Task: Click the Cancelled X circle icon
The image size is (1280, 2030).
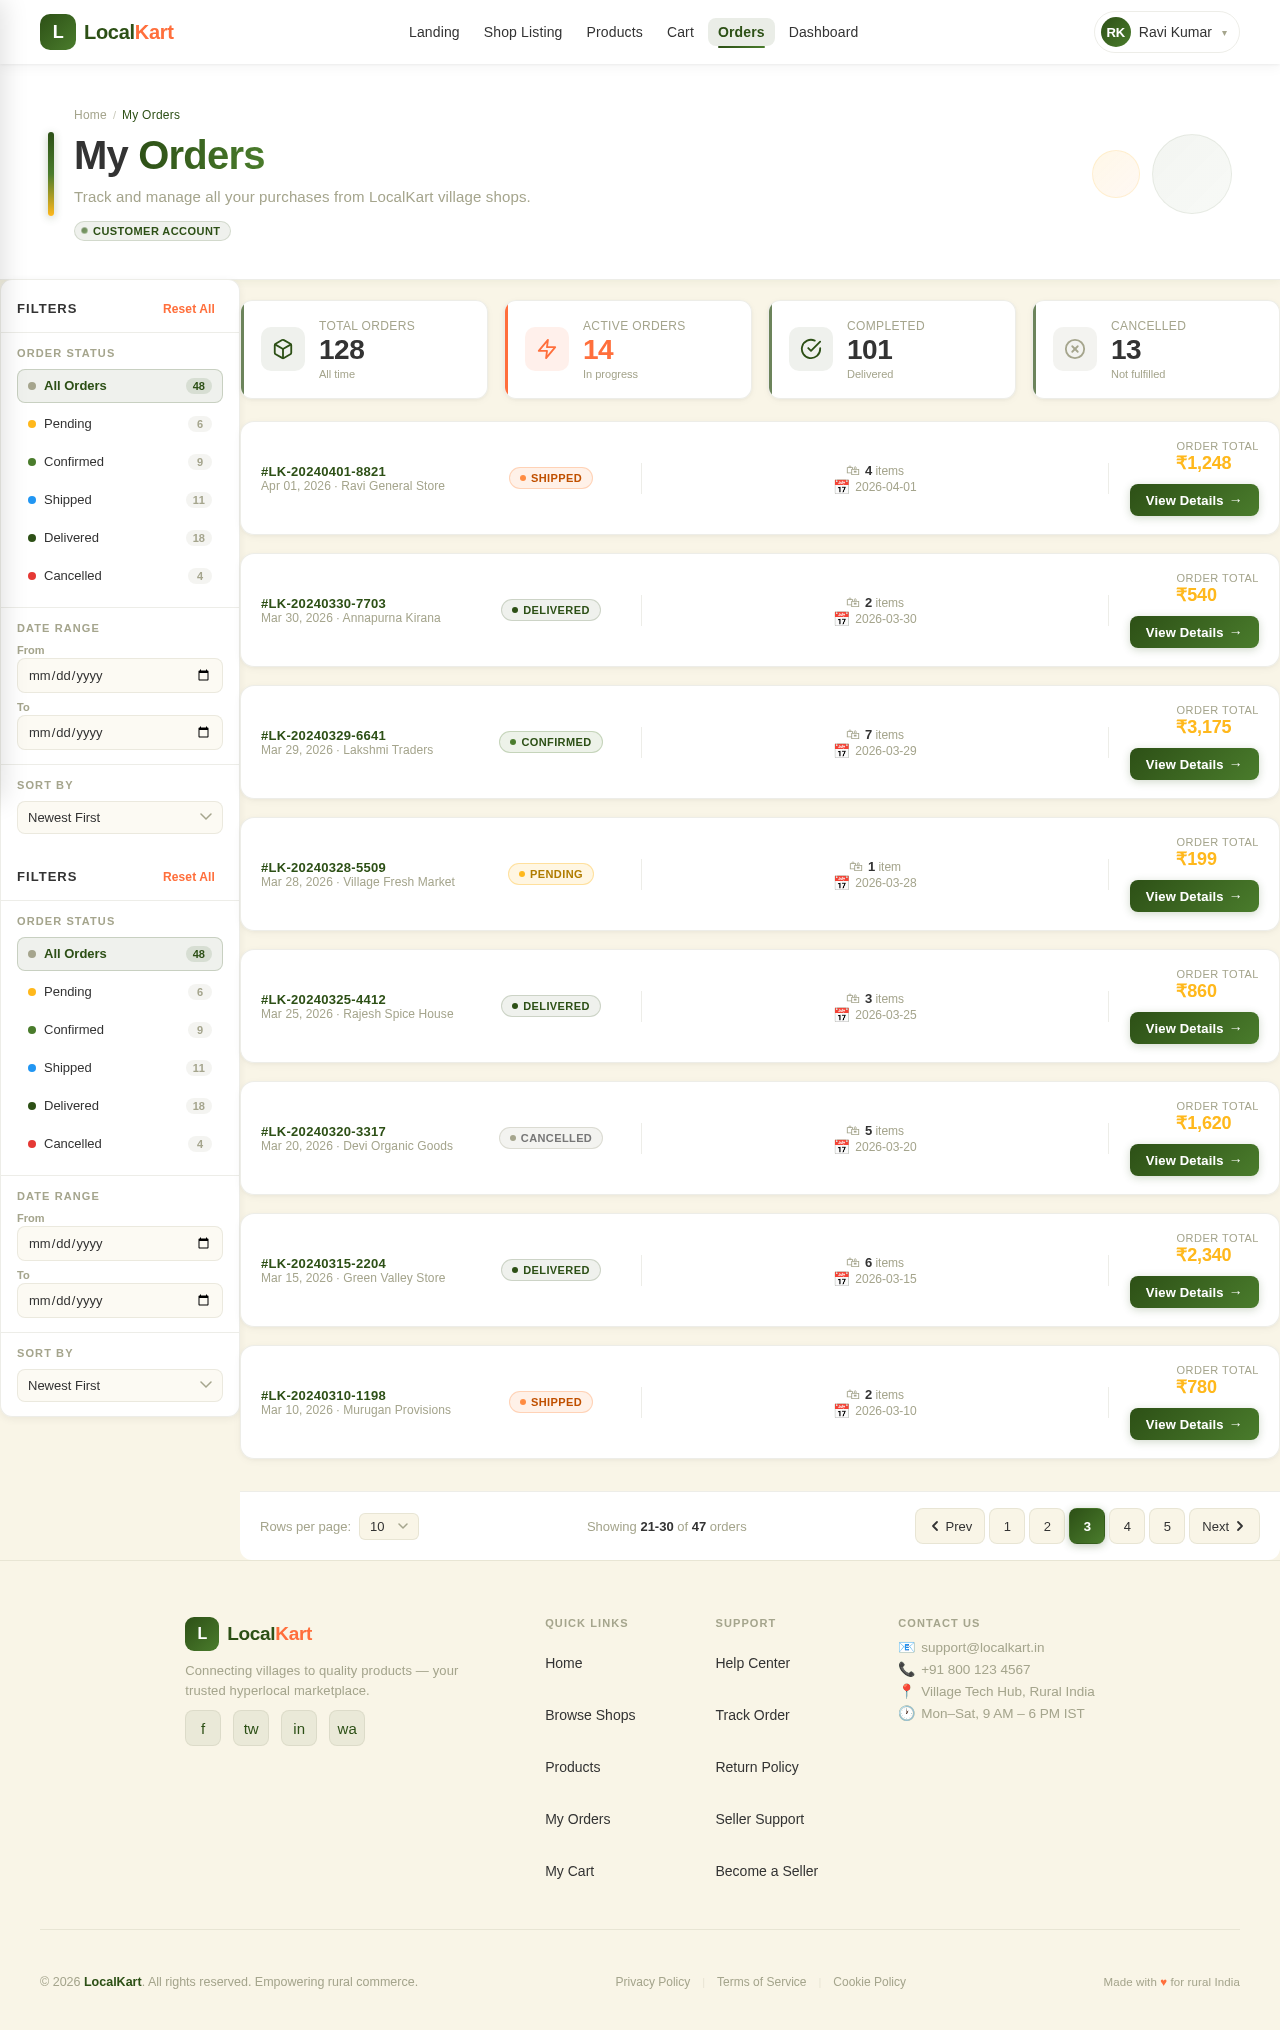Action: click(x=1075, y=349)
